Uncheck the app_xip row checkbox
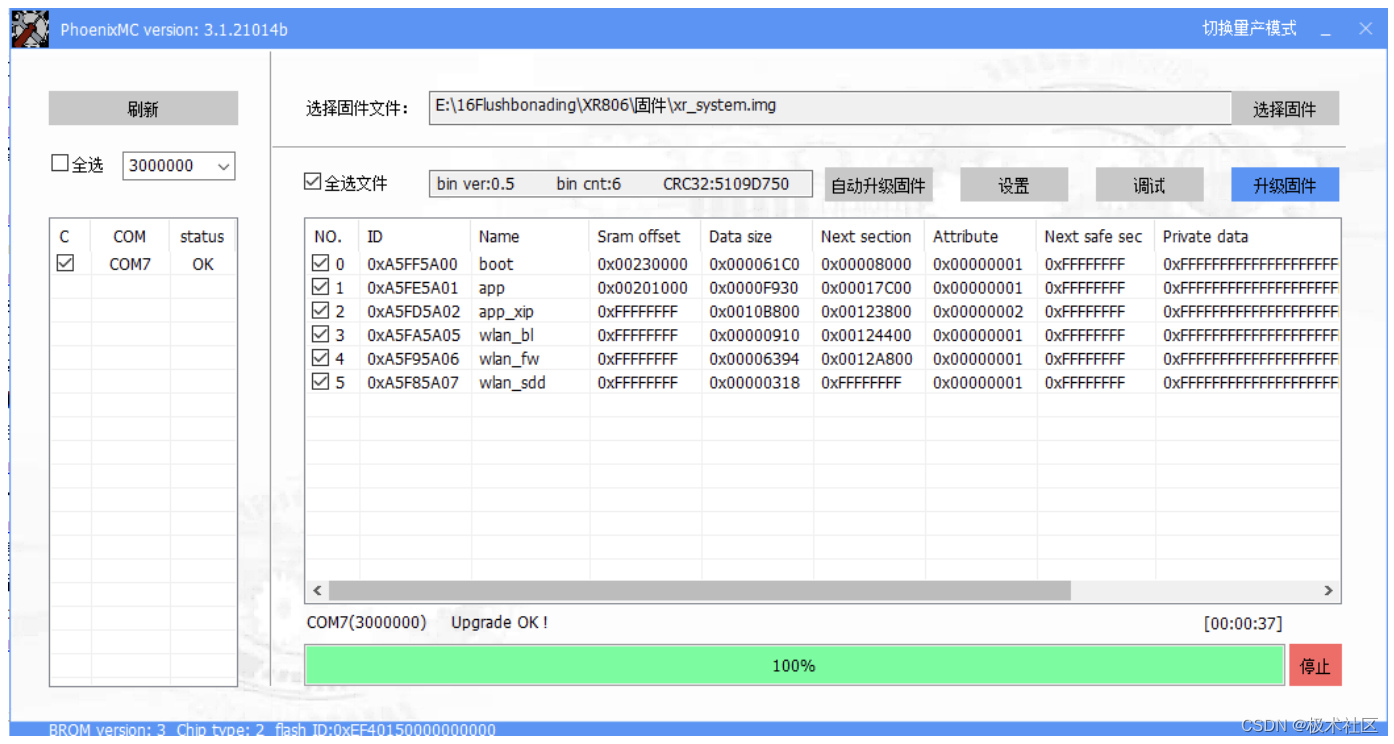Screen dimensions: 1394x744 pos(320,311)
